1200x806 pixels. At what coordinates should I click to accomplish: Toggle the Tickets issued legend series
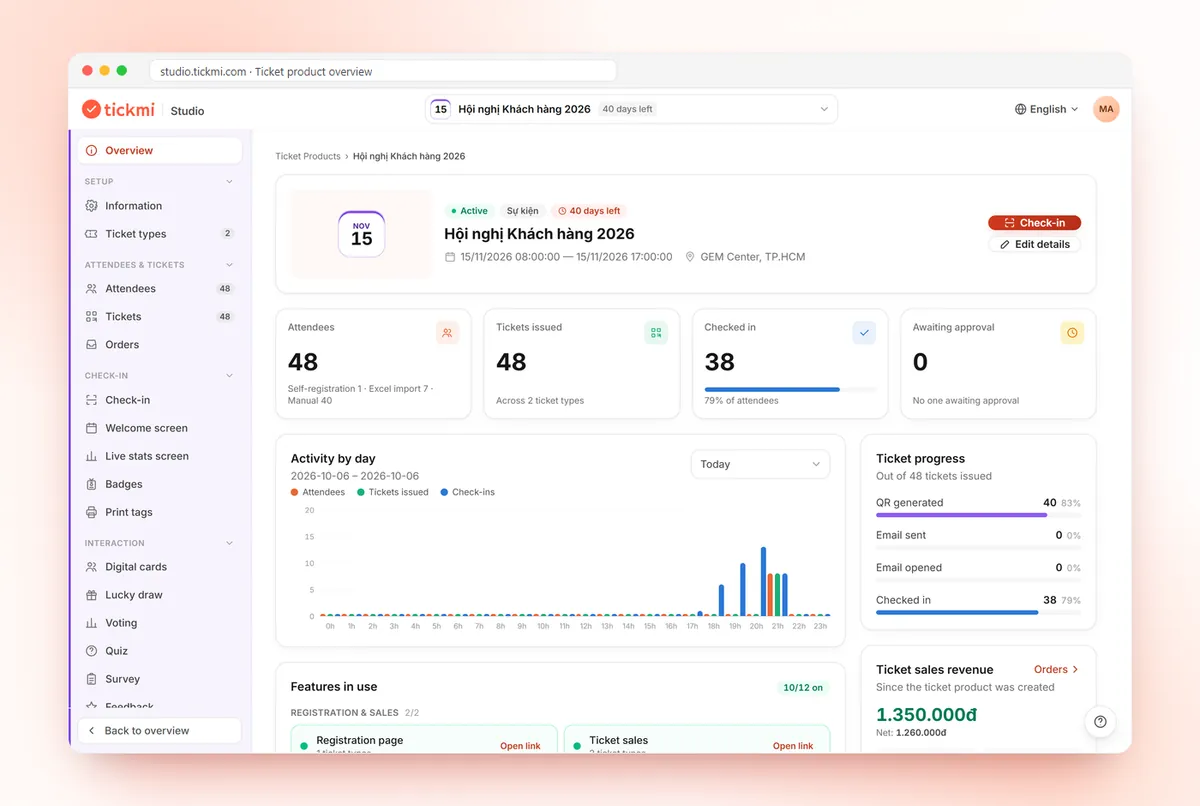click(x=393, y=492)
